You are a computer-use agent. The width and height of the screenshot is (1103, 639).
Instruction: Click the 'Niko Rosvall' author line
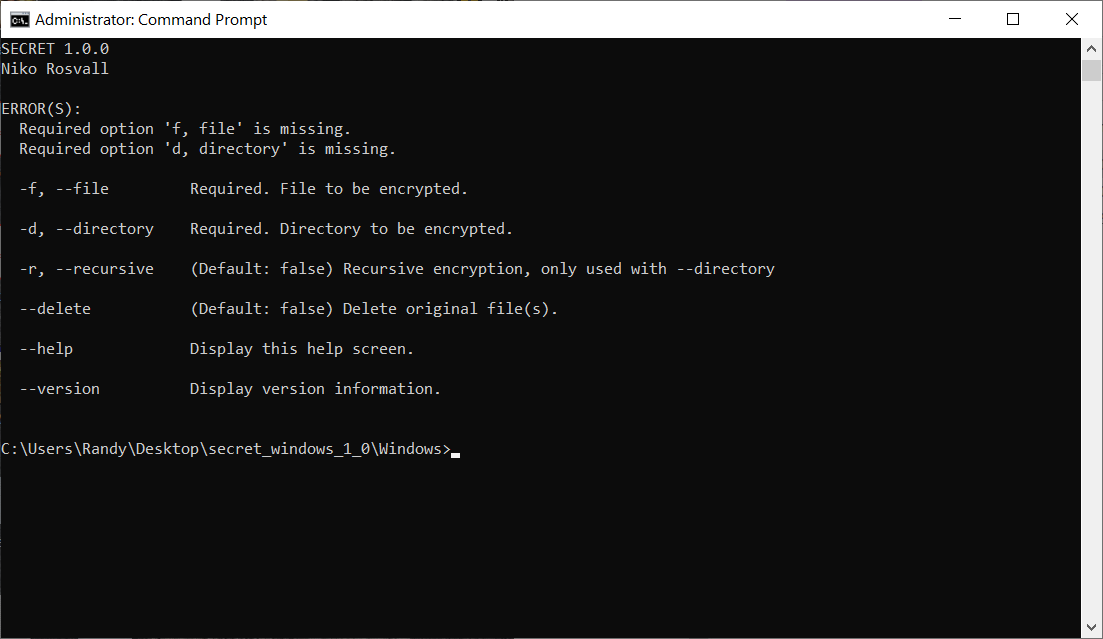coord(55,69)
